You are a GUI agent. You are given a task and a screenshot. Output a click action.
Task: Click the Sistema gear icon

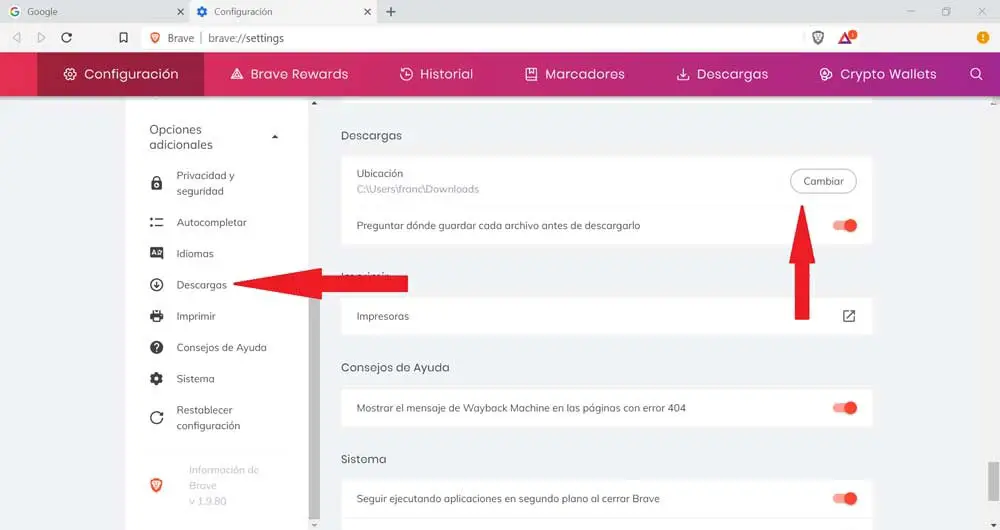[x=156, y=378]
